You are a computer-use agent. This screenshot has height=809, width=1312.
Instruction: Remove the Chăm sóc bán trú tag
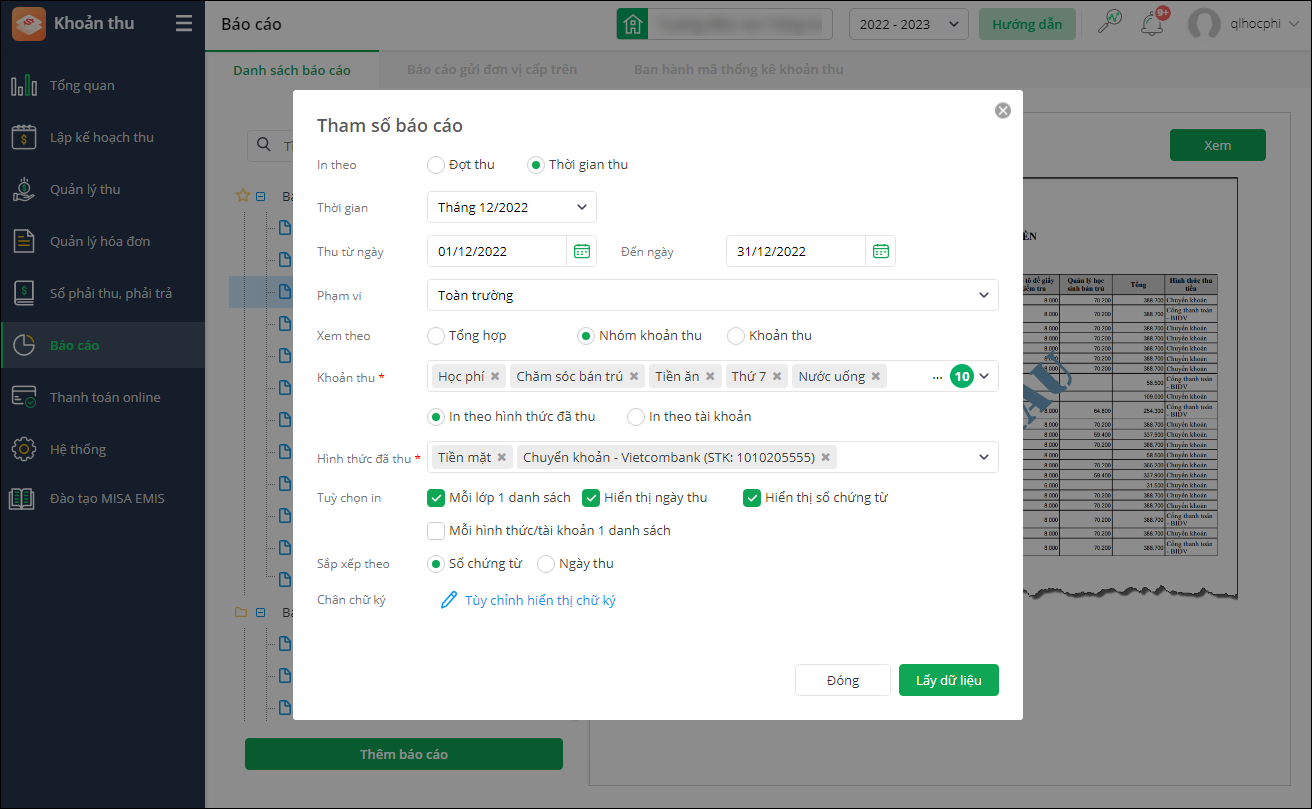(x=634, y=377)
